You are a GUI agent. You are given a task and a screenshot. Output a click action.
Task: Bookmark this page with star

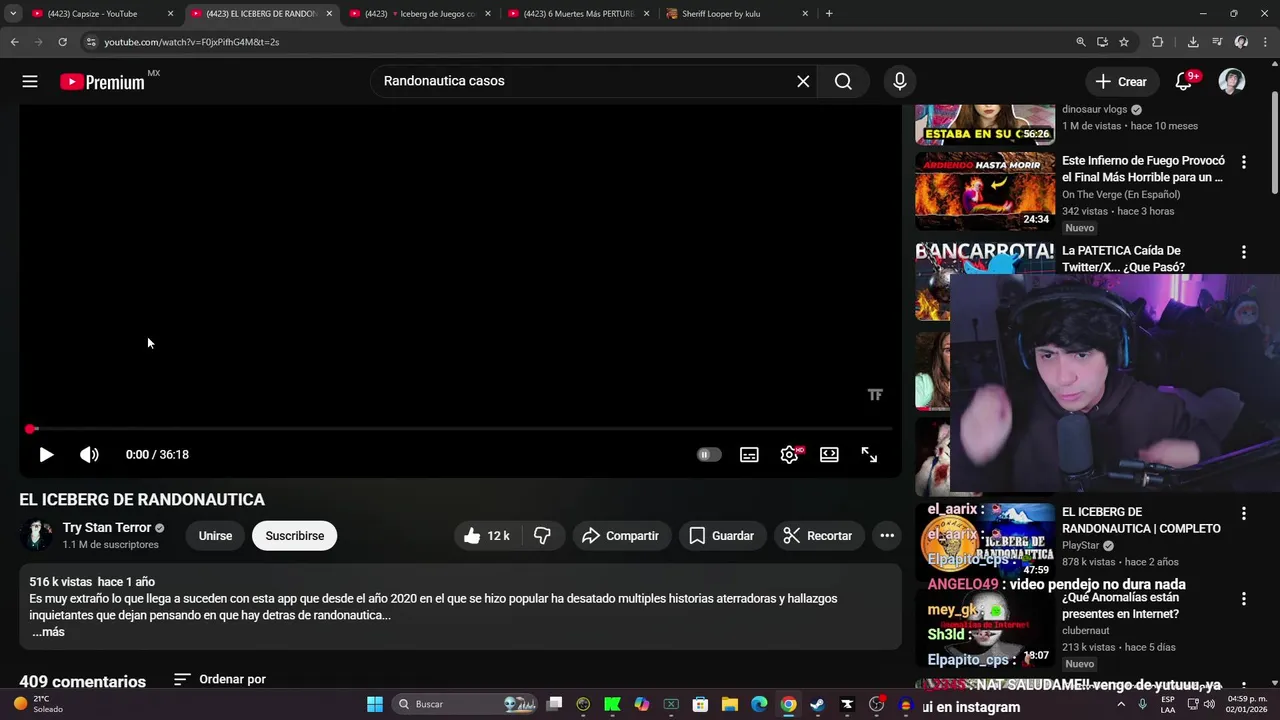coord(1124,42)
